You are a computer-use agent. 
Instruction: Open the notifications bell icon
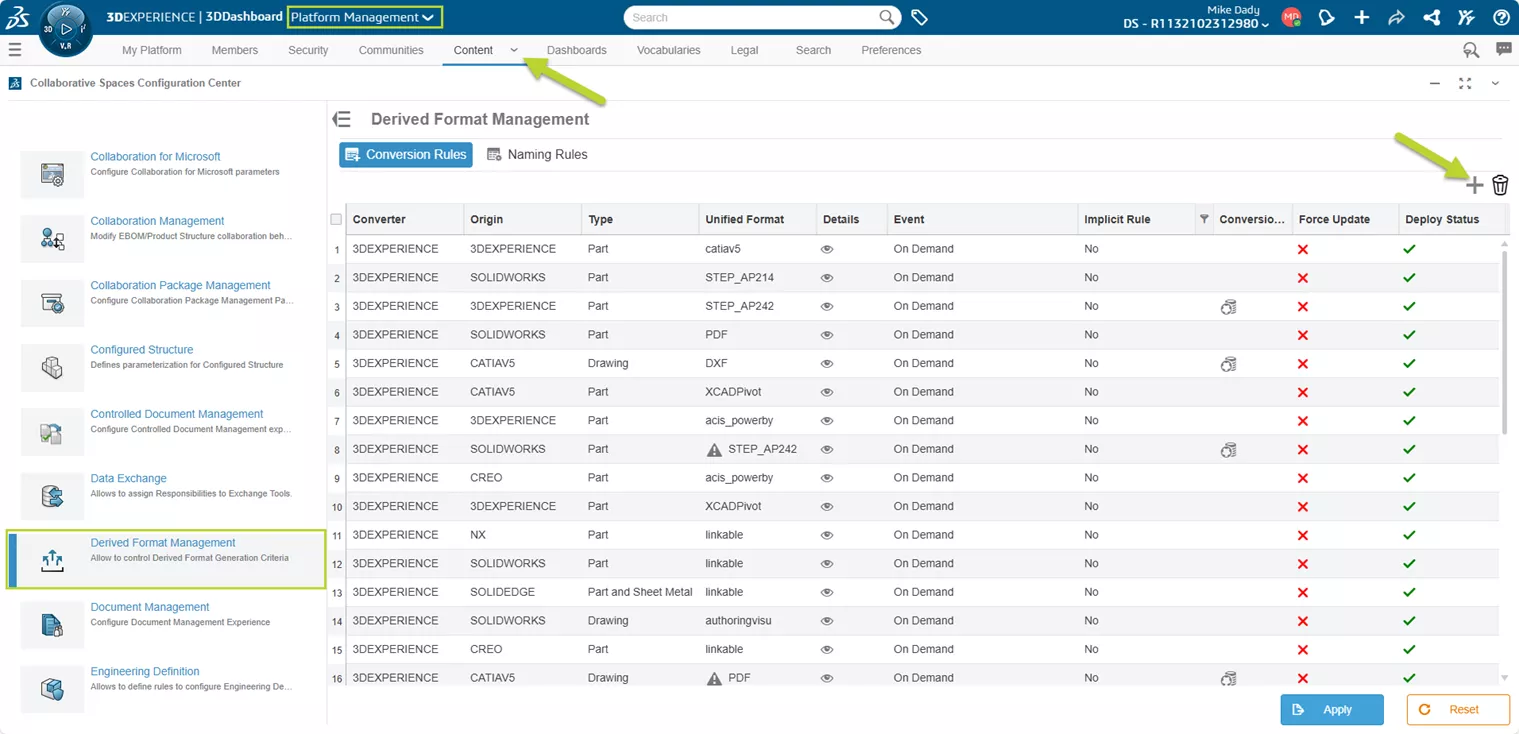tap(1327, 17)
